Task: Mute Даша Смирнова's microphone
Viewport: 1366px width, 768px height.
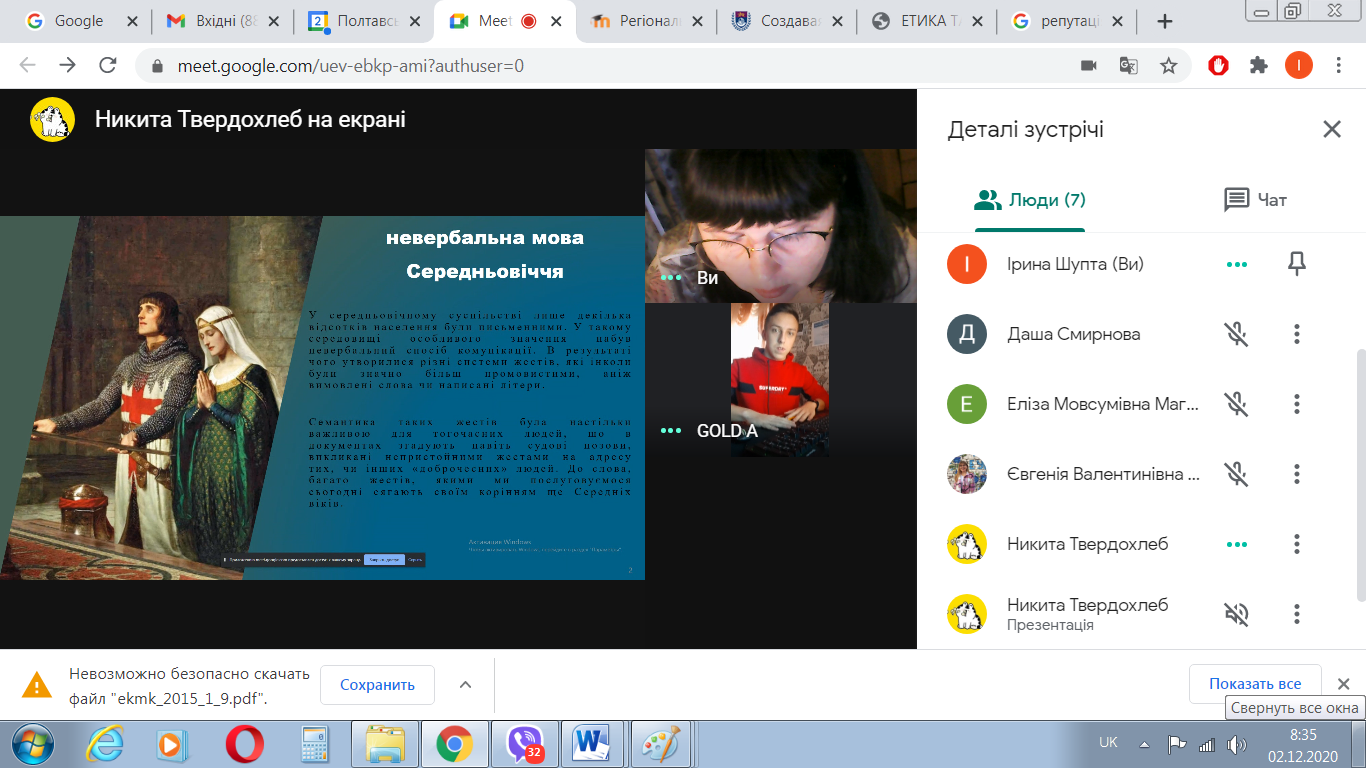Action: click(x=1237, y=334)
